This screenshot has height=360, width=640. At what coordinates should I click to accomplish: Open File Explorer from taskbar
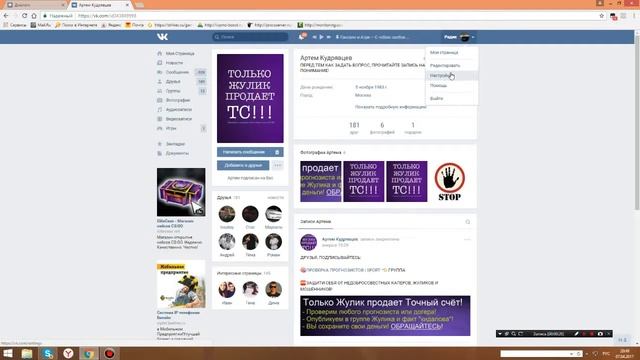(x=27, y=353)
